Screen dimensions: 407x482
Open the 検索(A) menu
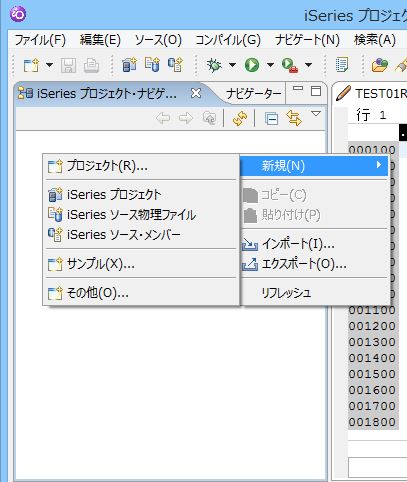[375, 40]
